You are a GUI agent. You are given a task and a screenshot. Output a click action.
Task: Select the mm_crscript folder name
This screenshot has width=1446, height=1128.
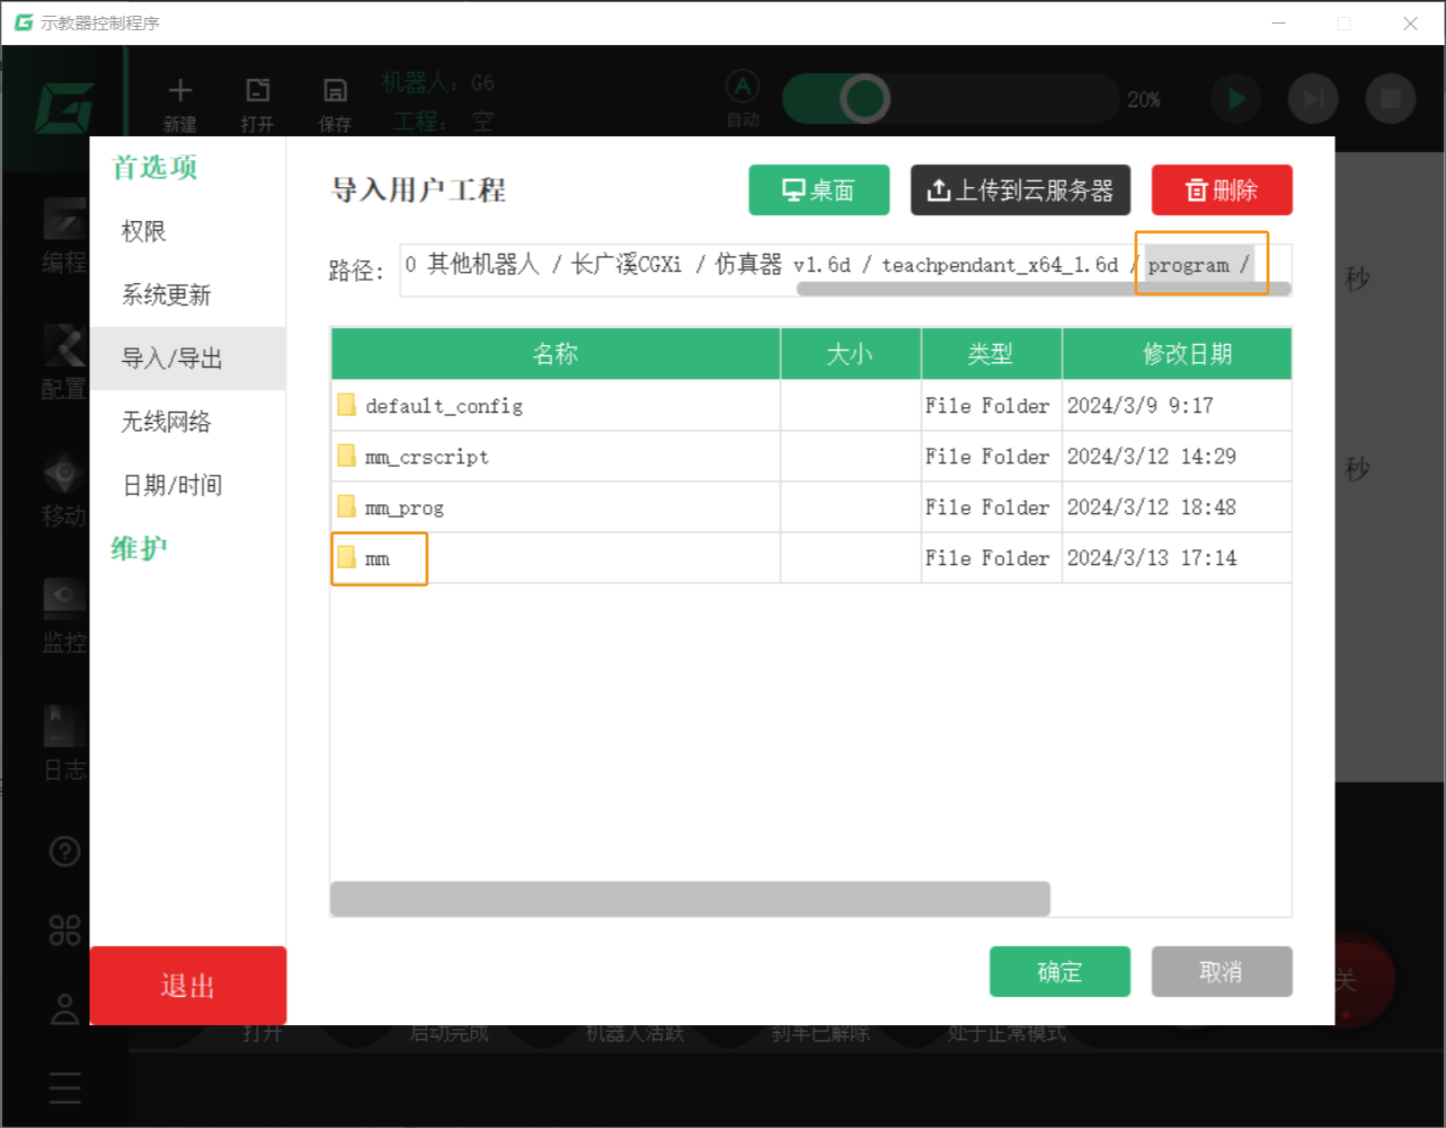coord(427,457)
